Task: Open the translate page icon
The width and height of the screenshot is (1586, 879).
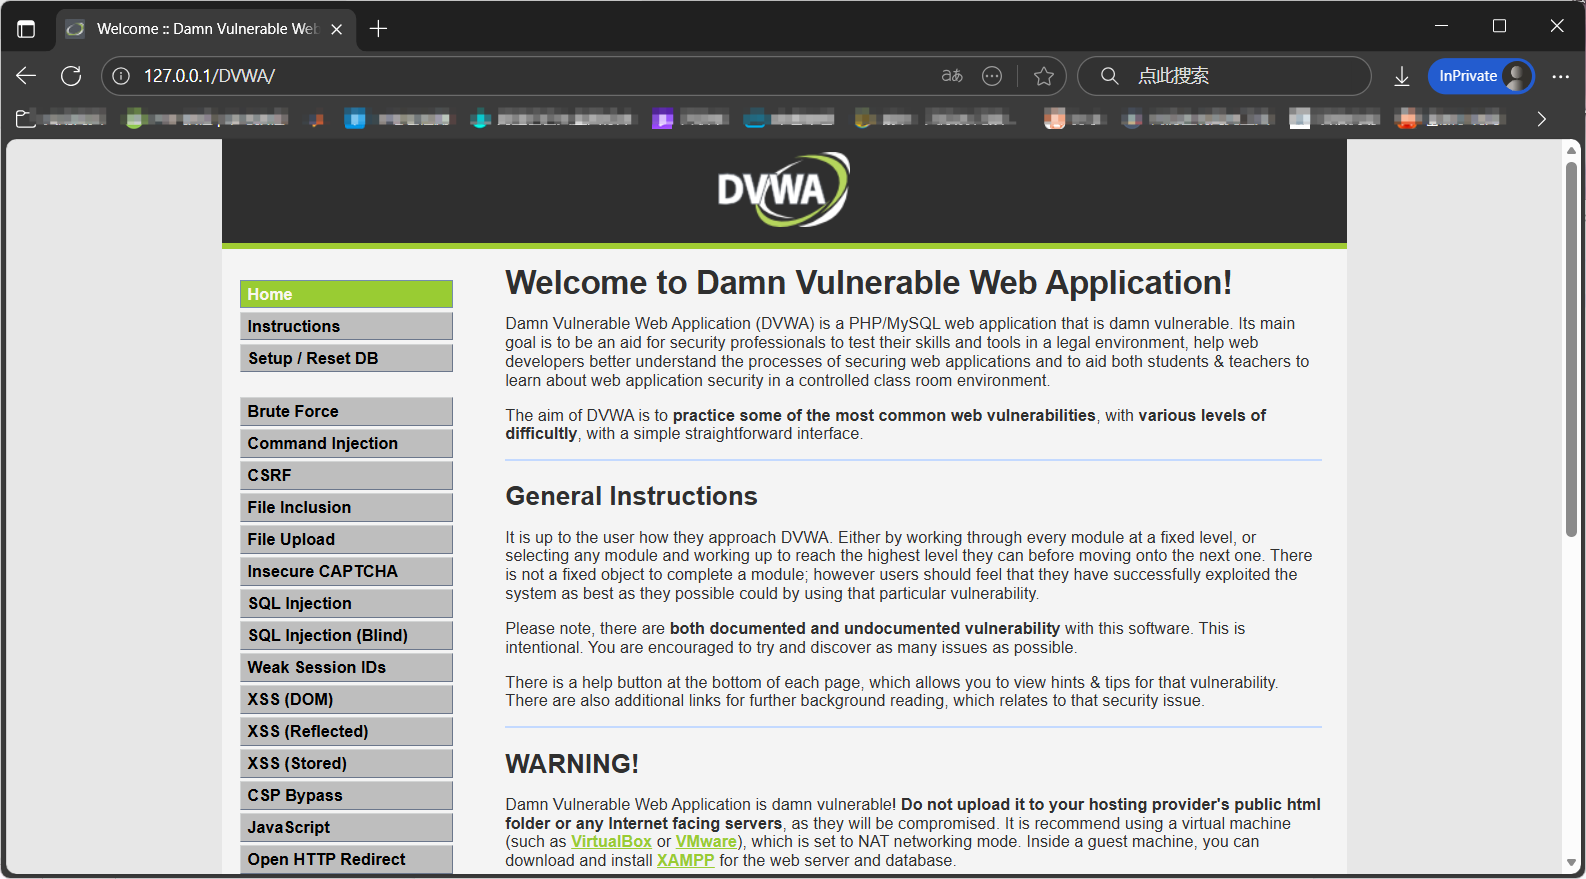Action: 952,76
